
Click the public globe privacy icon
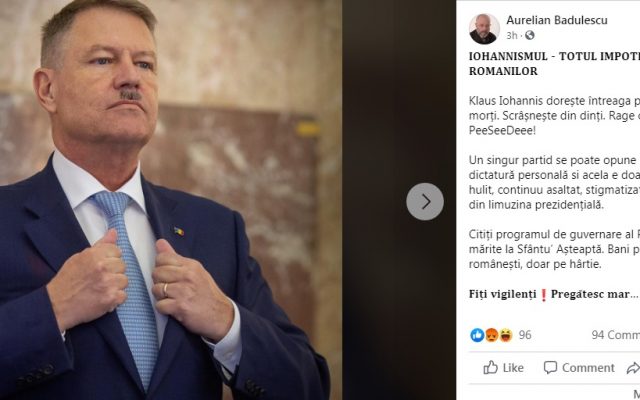[x=529, y=36]
